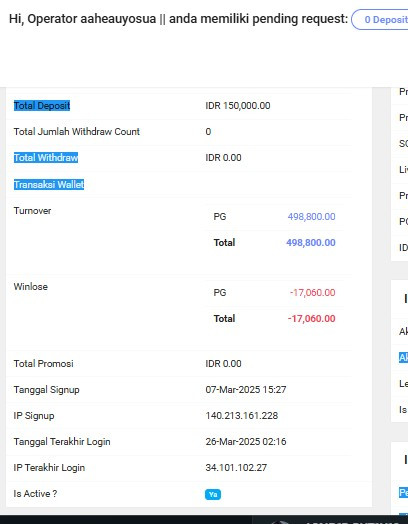
Task: Click the Total Promosi IDR 0.00 value
Action: click(x=223, y=364)
